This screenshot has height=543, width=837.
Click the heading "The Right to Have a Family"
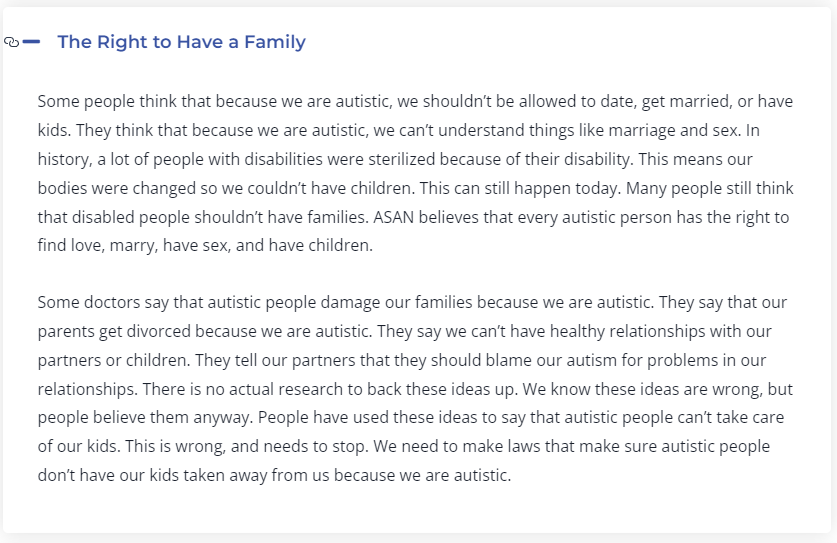pyautogui.click(x=181, y=42)
